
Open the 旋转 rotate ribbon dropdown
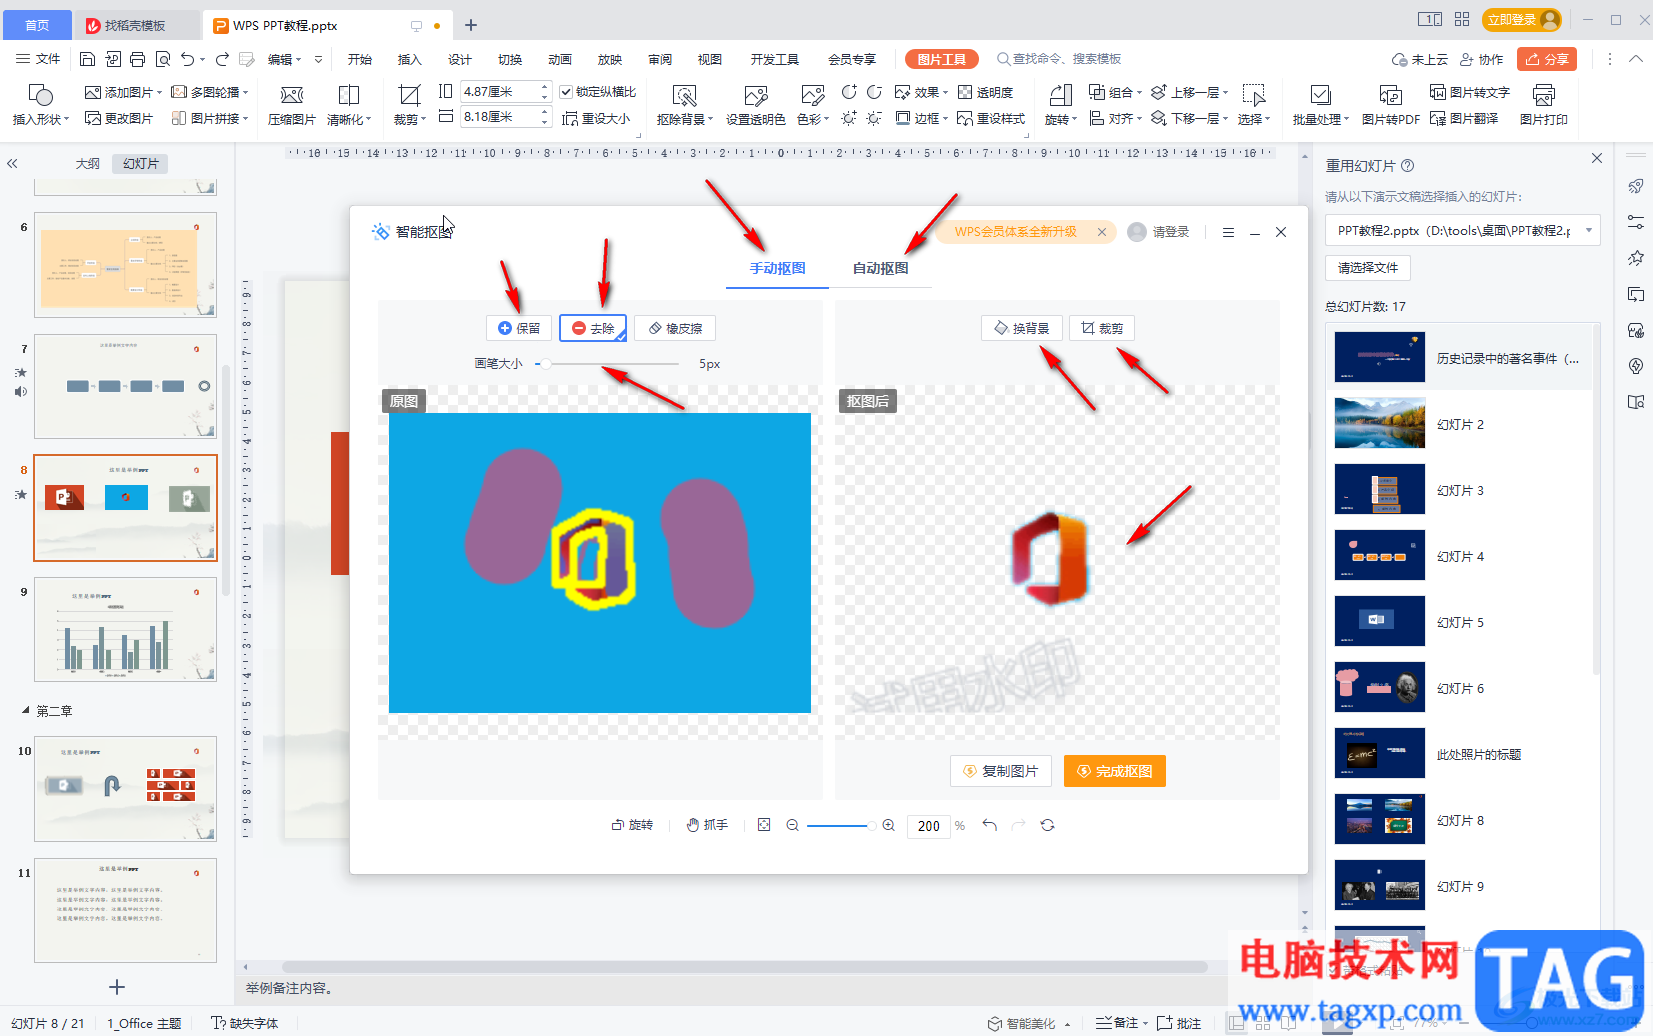tap(1060, 119)
